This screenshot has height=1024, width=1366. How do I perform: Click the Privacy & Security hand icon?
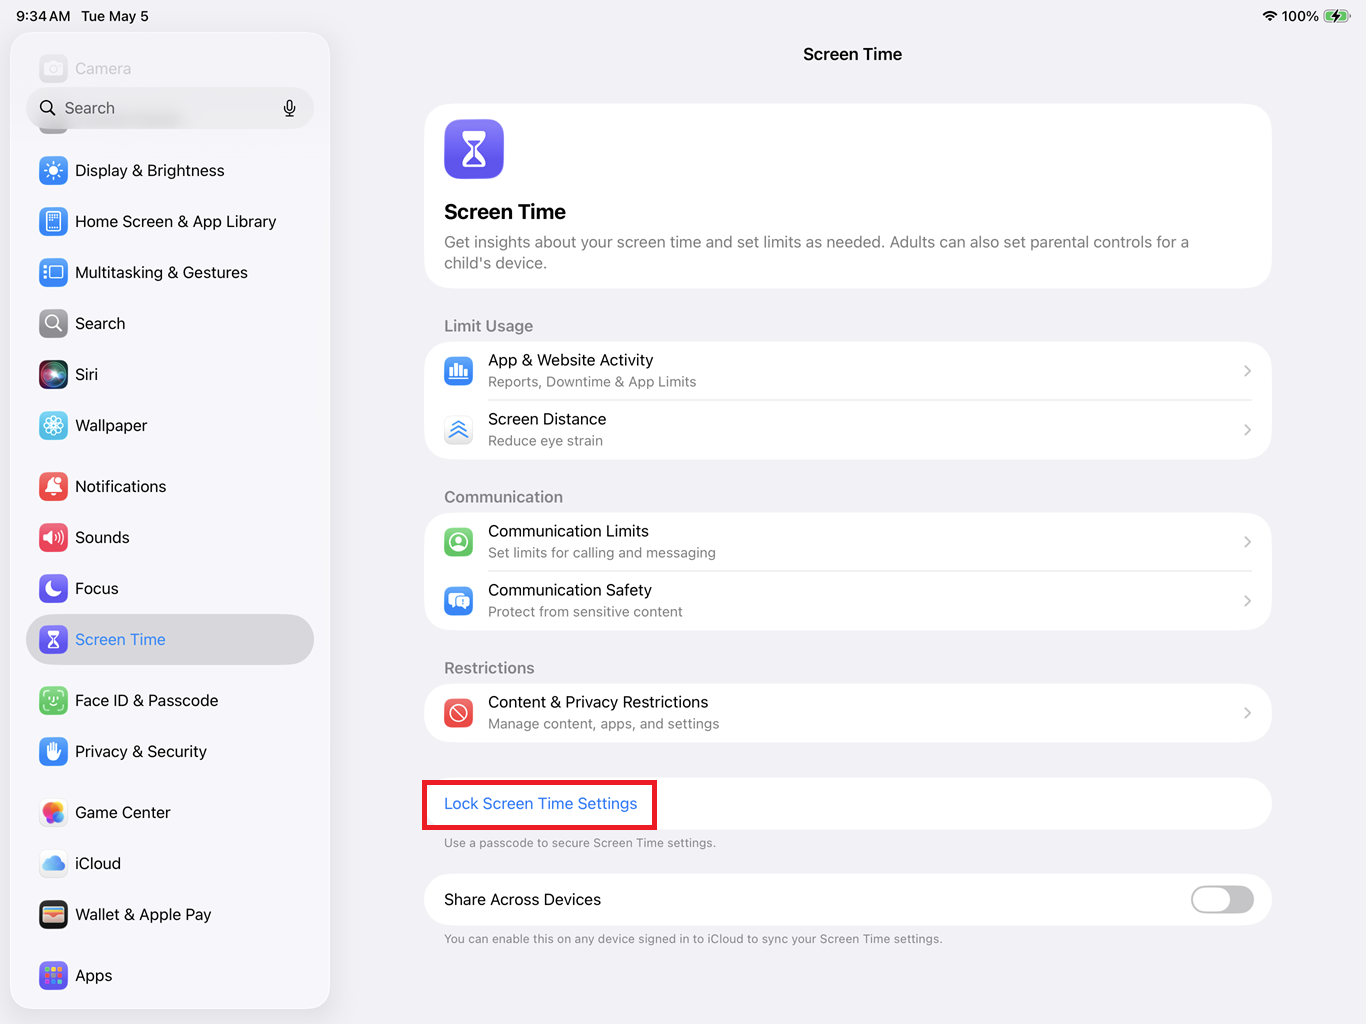(53, 752)
